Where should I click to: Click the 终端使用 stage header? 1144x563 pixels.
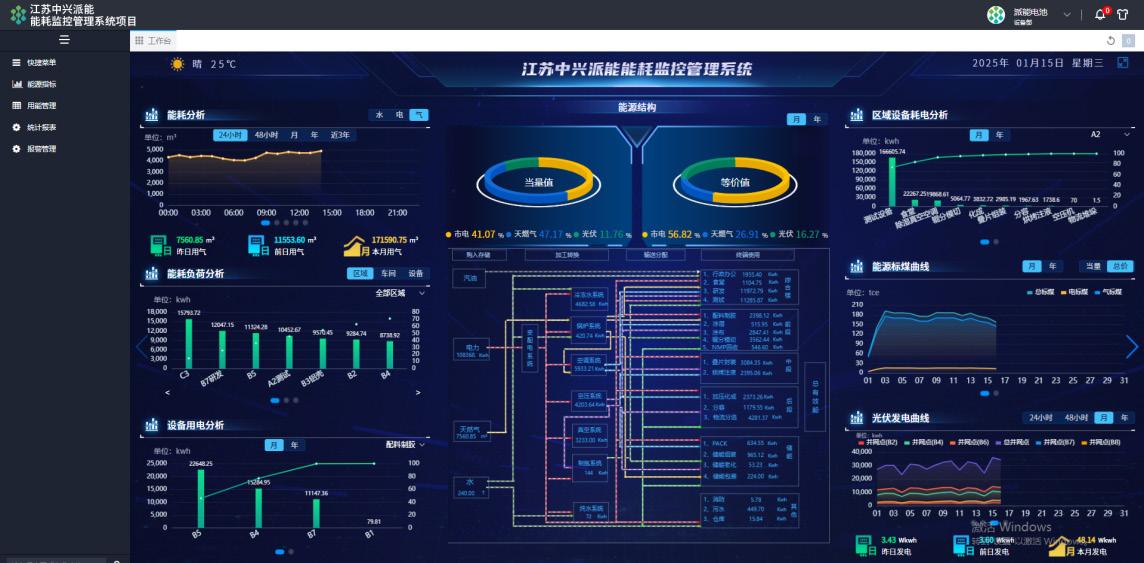(x=747, y=255)
